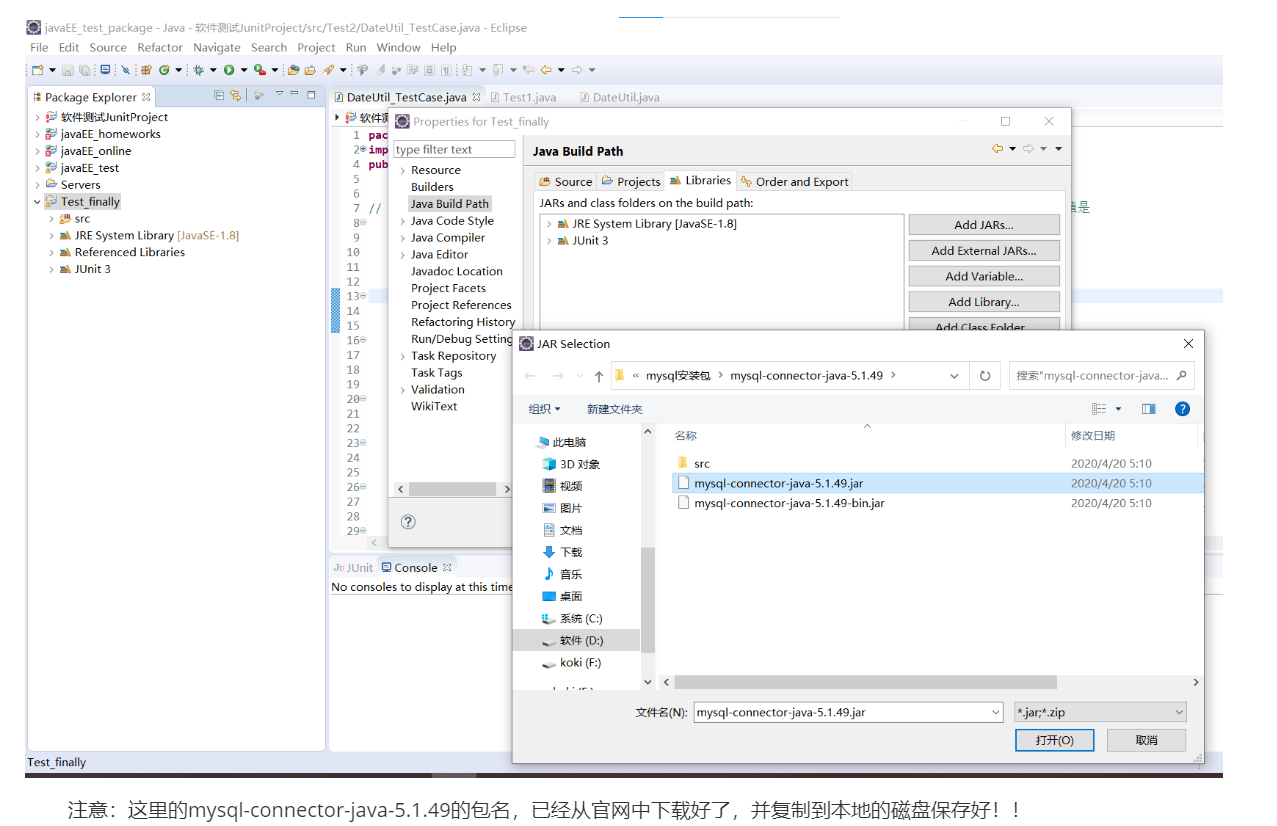Image resolution: width=1277 pixels, height=826 pixels.
Task: Click the up-folder arrow in JAR Selection
Action: click(x=598, y=376)
